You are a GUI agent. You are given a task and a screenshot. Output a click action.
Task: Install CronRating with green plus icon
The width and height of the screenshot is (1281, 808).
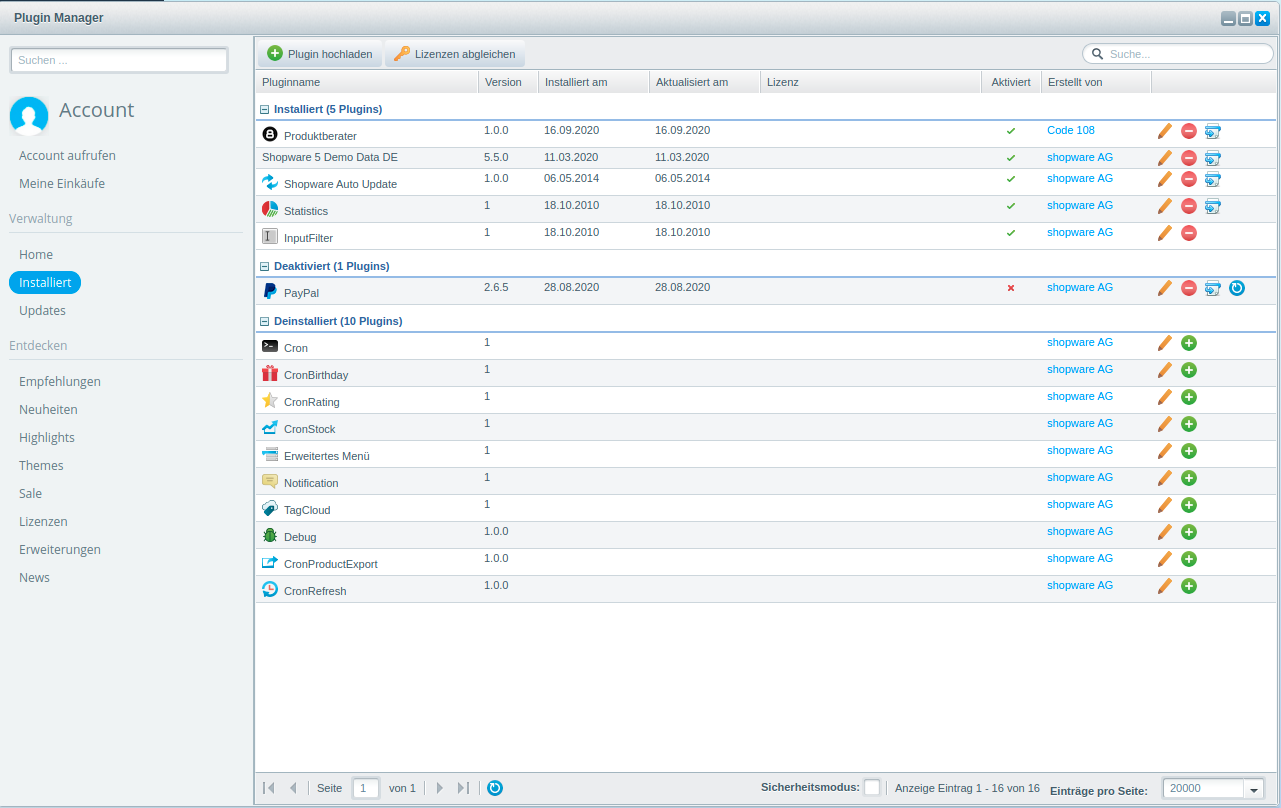coord(1189,397)
